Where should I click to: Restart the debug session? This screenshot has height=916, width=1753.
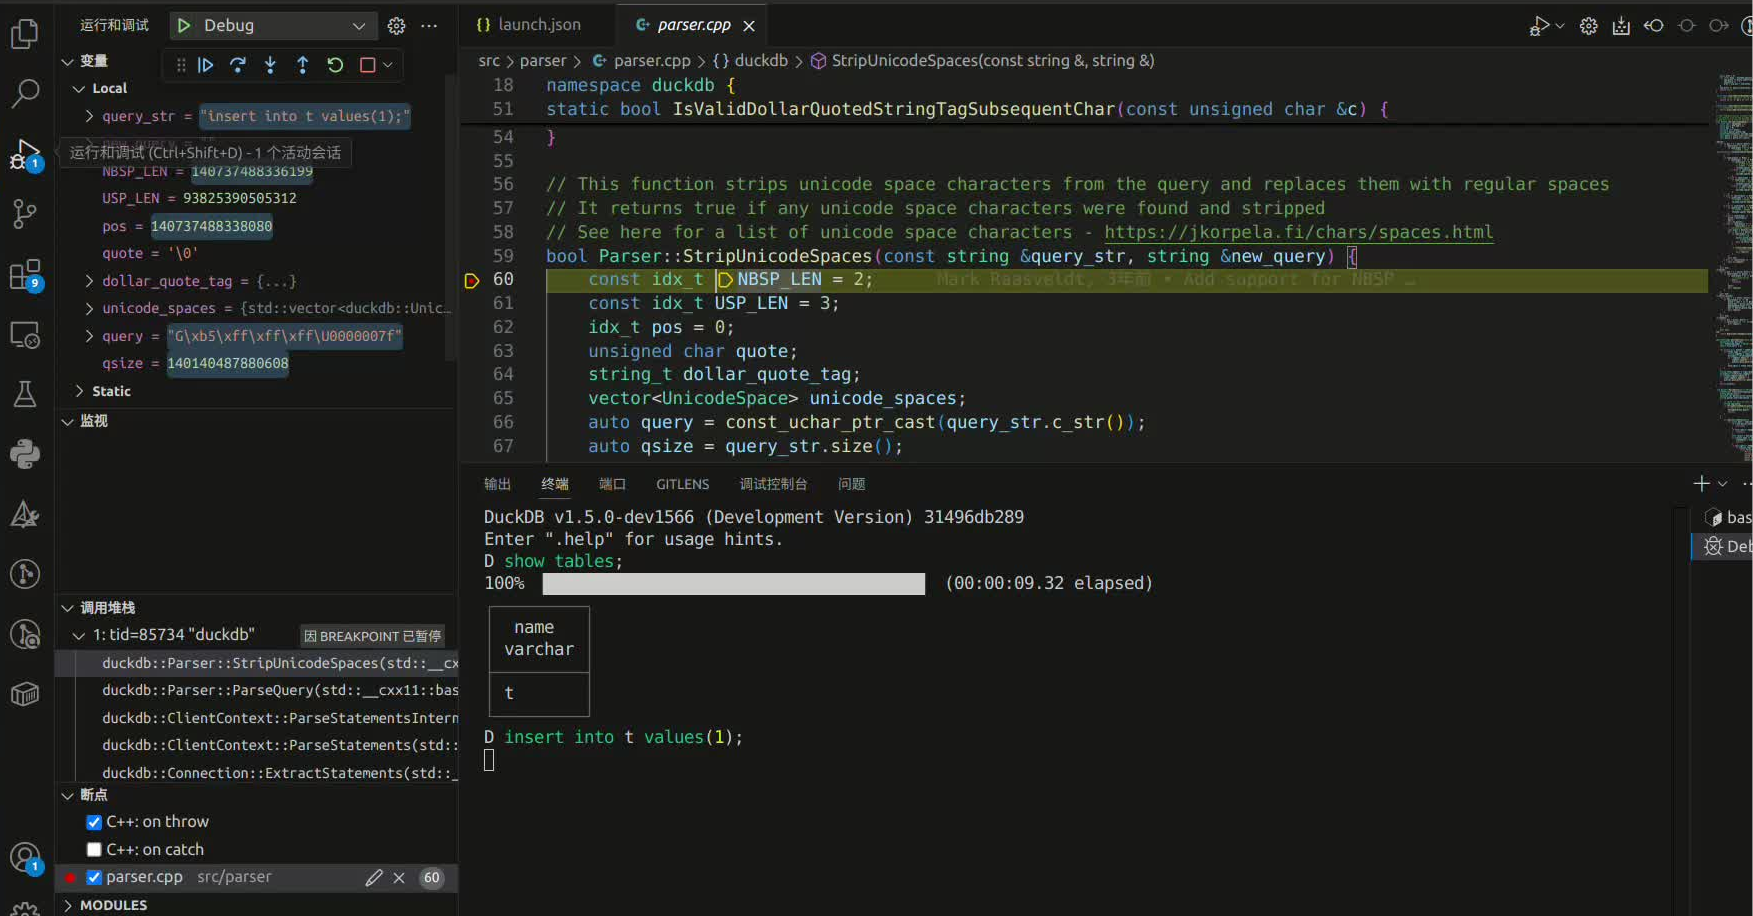click(x=335, y=65)
